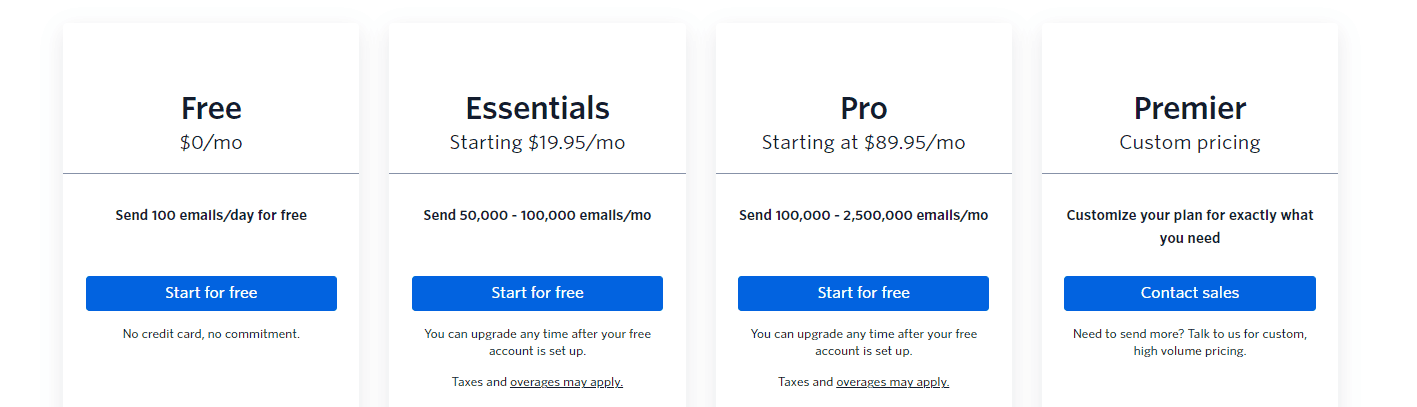This screenshot has width=1417, height=407.
Task: Click the Starting $19.95/mo price text
Action: pos(537,143)
